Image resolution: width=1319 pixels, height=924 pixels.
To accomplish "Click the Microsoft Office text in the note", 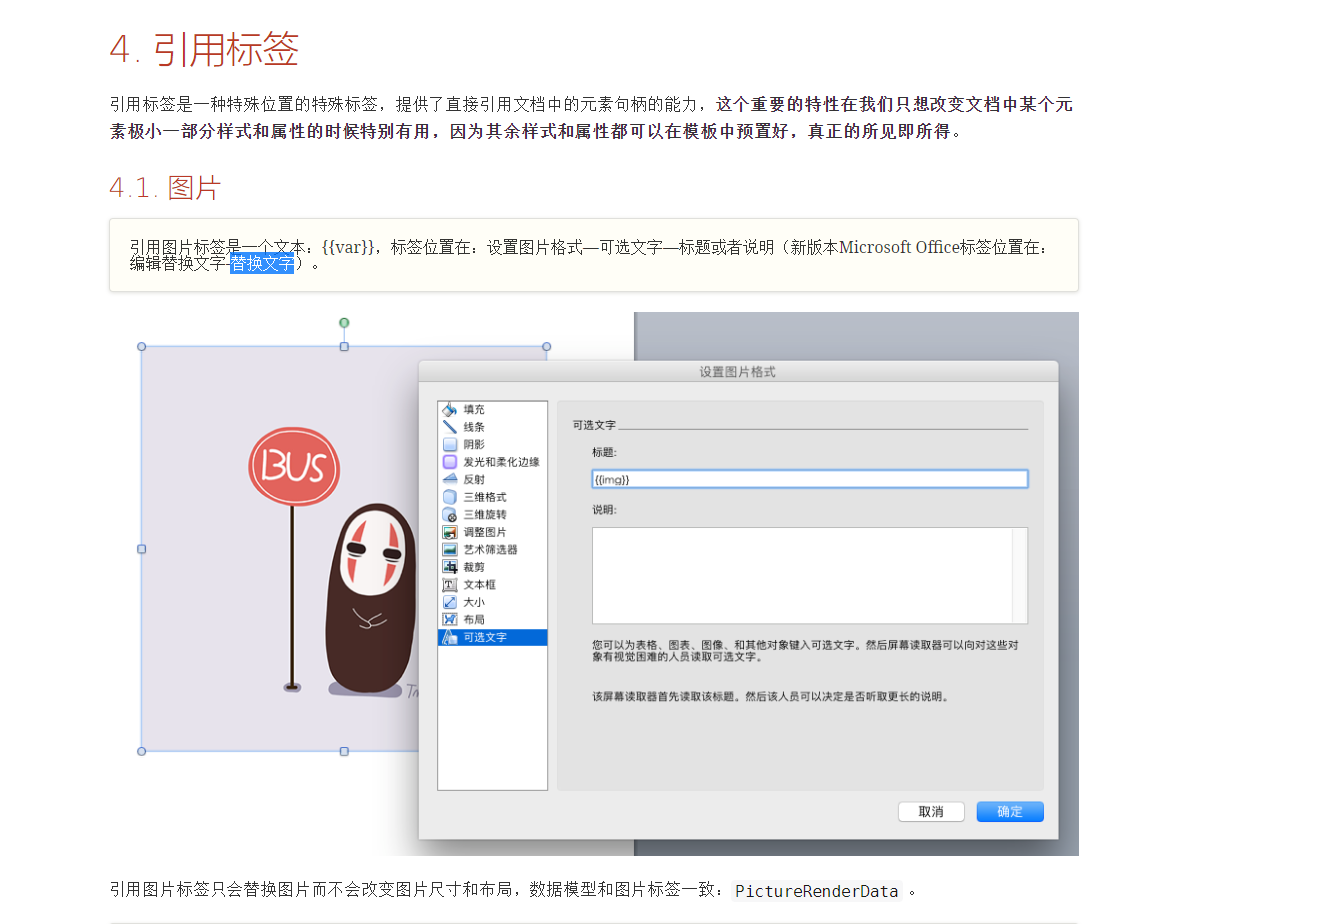I will coord(899,247).
